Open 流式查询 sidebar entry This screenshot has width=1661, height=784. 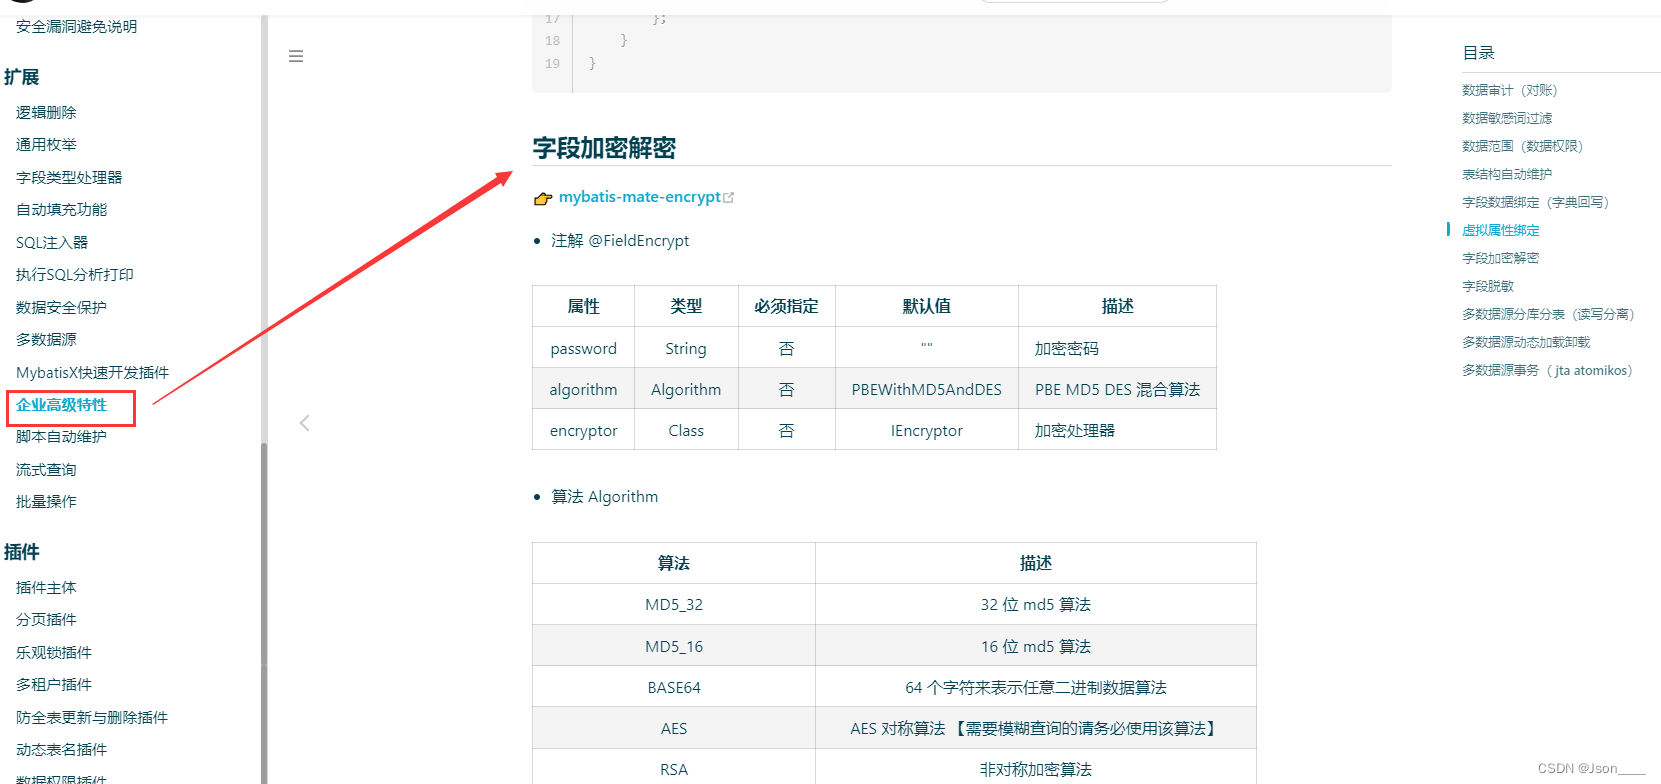click(46, 469)
